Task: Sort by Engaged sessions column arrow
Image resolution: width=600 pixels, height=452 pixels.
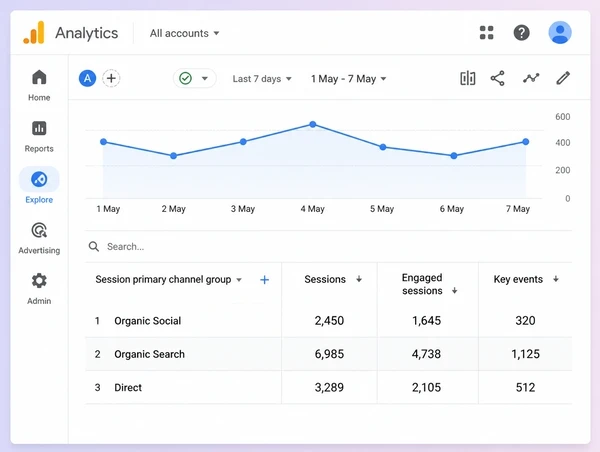Action: [x=455, y=290]
